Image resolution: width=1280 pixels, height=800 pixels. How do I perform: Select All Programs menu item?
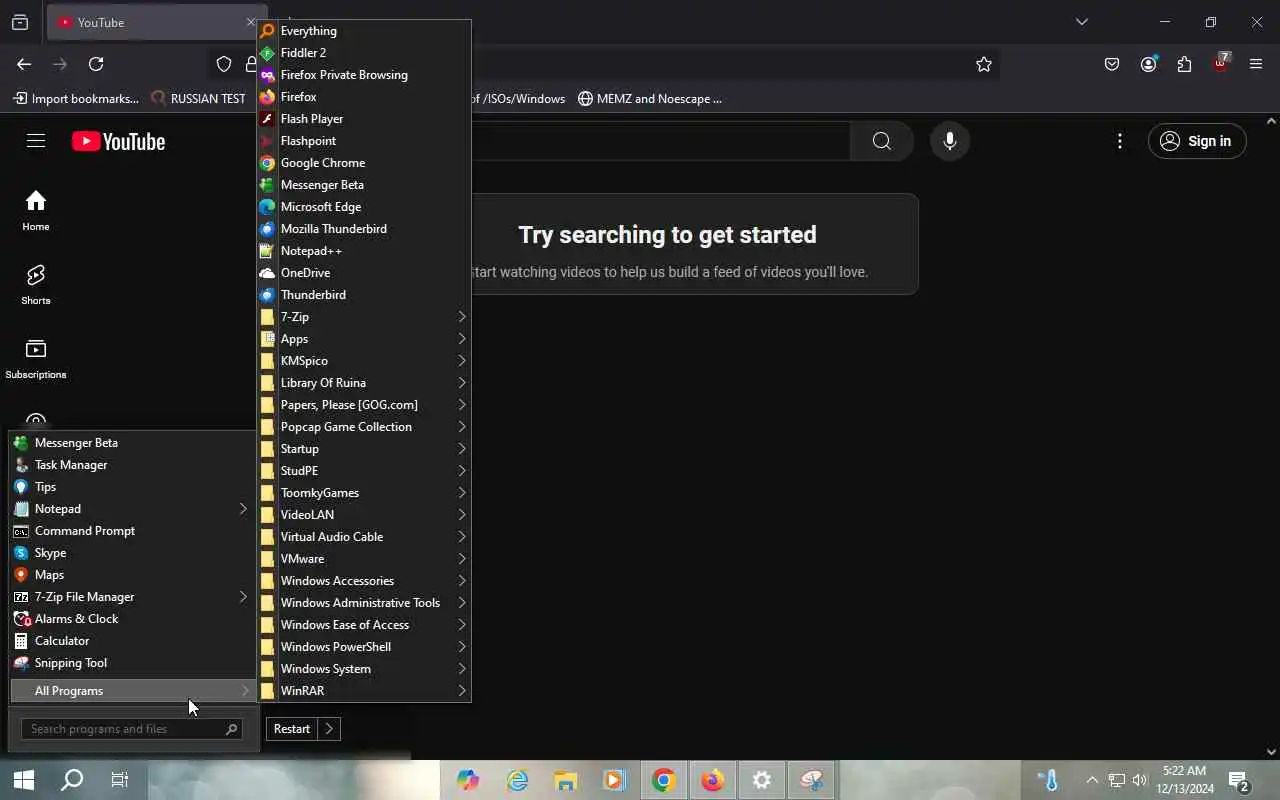point(133,691)
